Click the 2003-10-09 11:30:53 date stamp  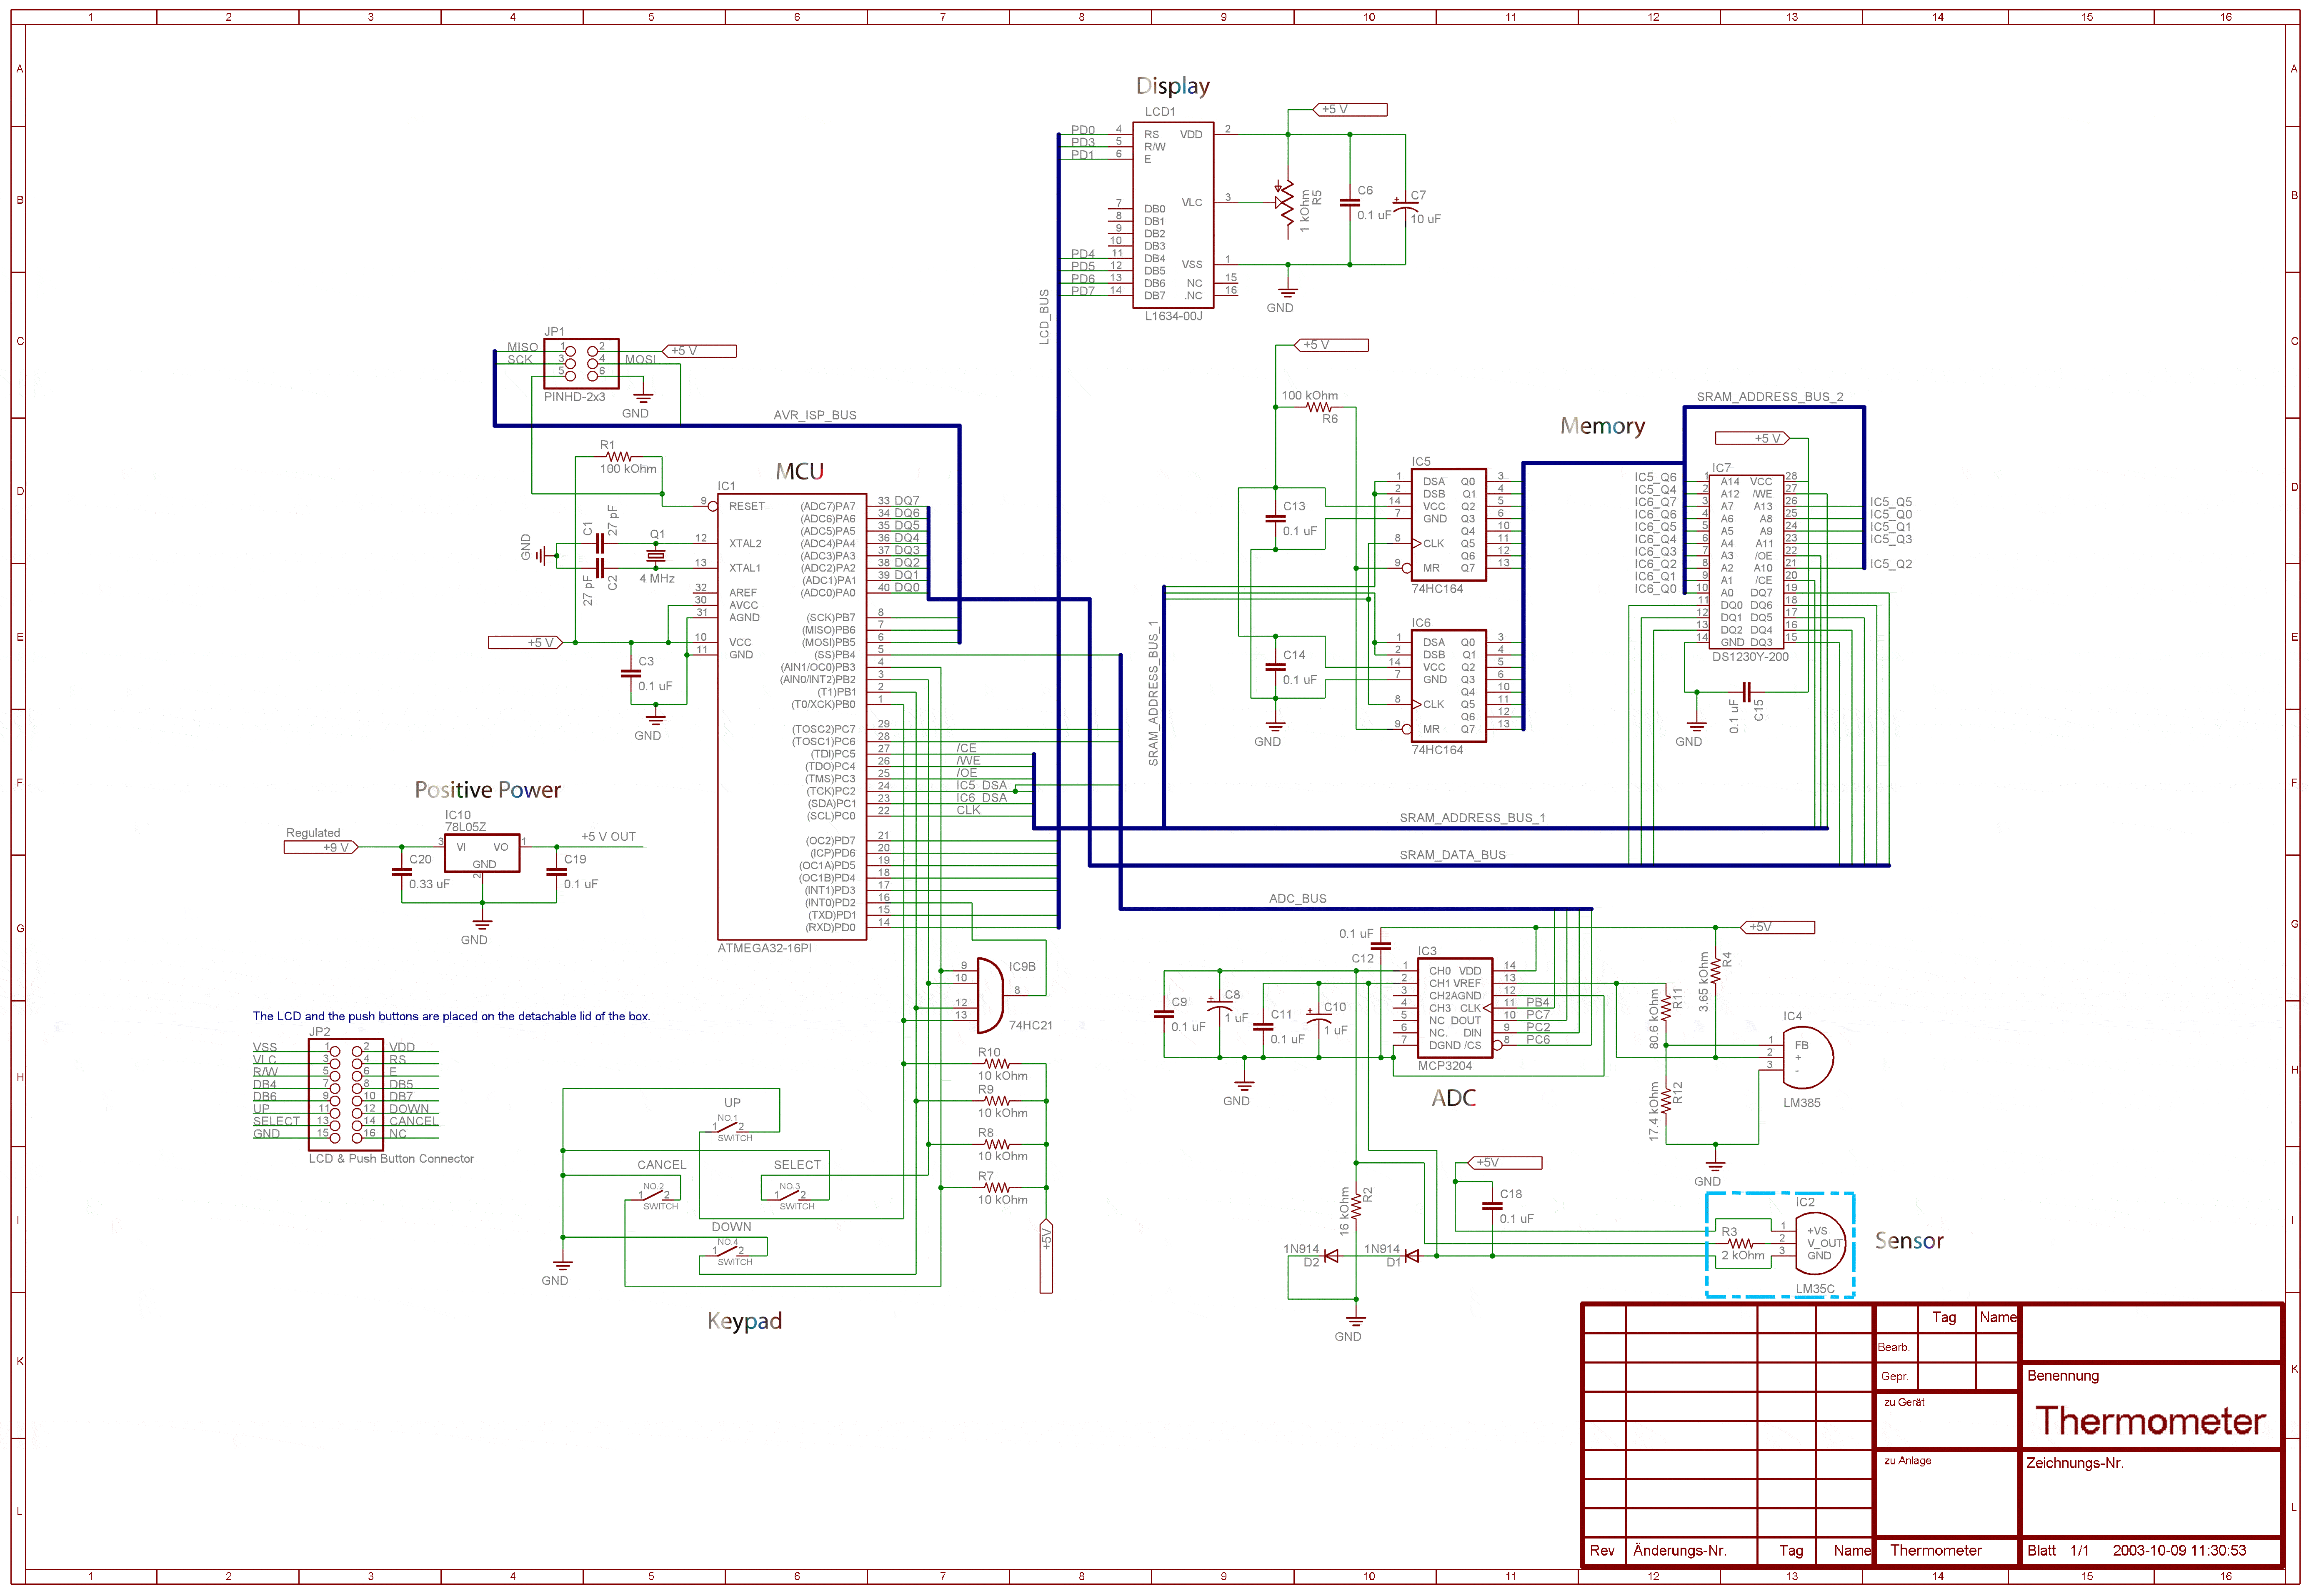[x=2179, y=1551]
